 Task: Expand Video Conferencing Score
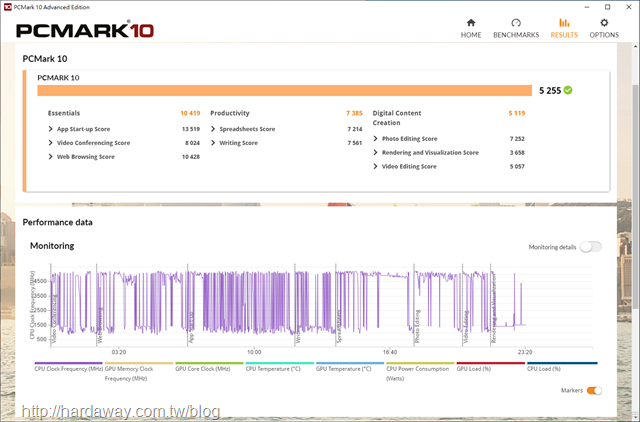[51, 143]
